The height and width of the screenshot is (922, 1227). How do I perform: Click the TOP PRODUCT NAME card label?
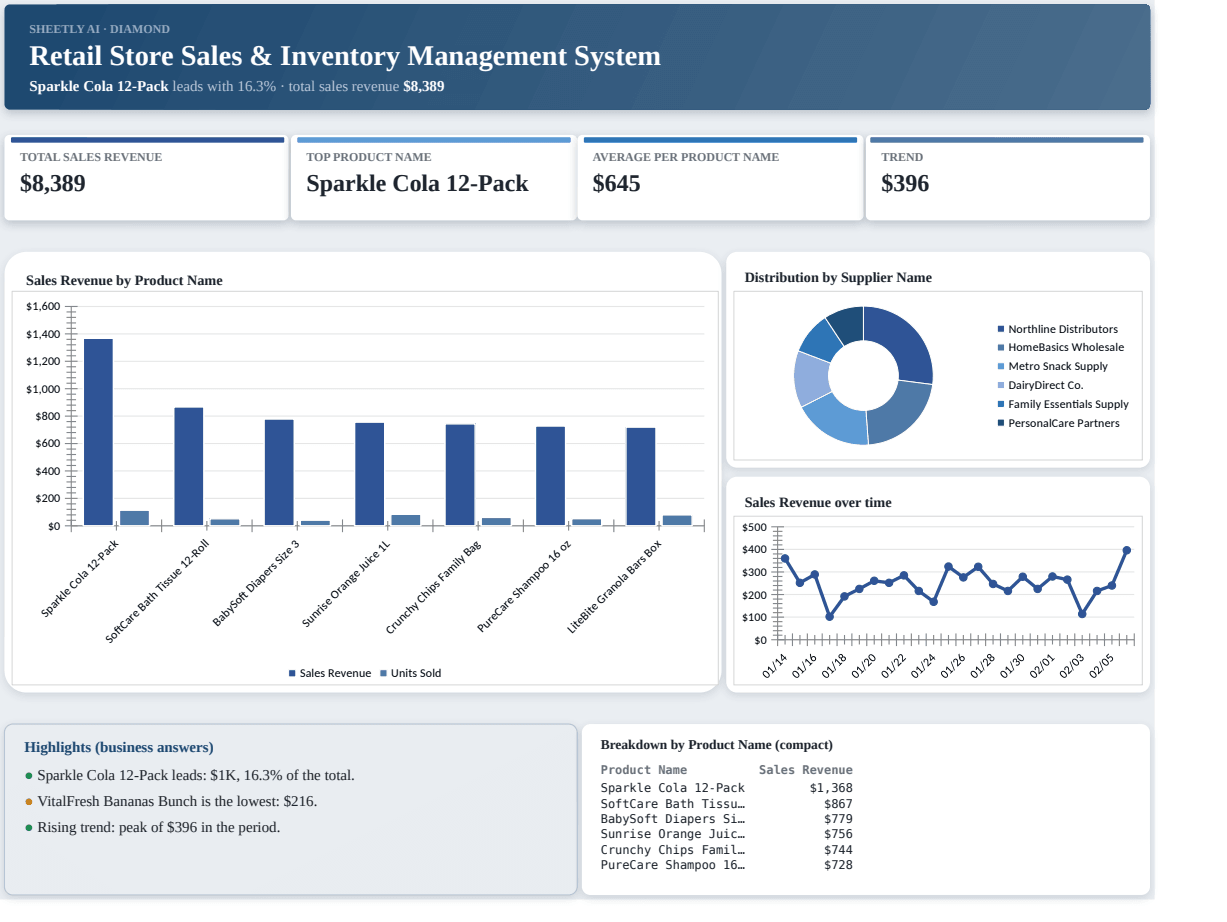(369, 157)
